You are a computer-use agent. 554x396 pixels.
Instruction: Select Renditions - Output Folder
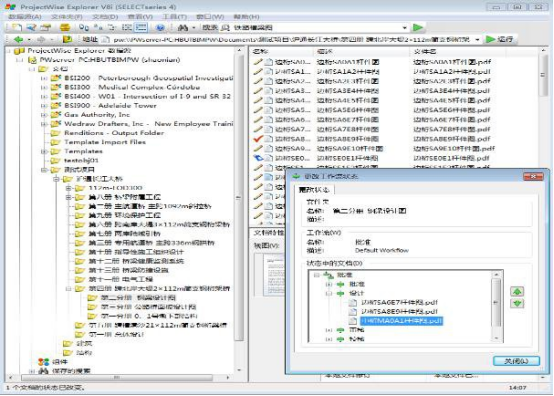pyautogui.click(x=114, y=133)
